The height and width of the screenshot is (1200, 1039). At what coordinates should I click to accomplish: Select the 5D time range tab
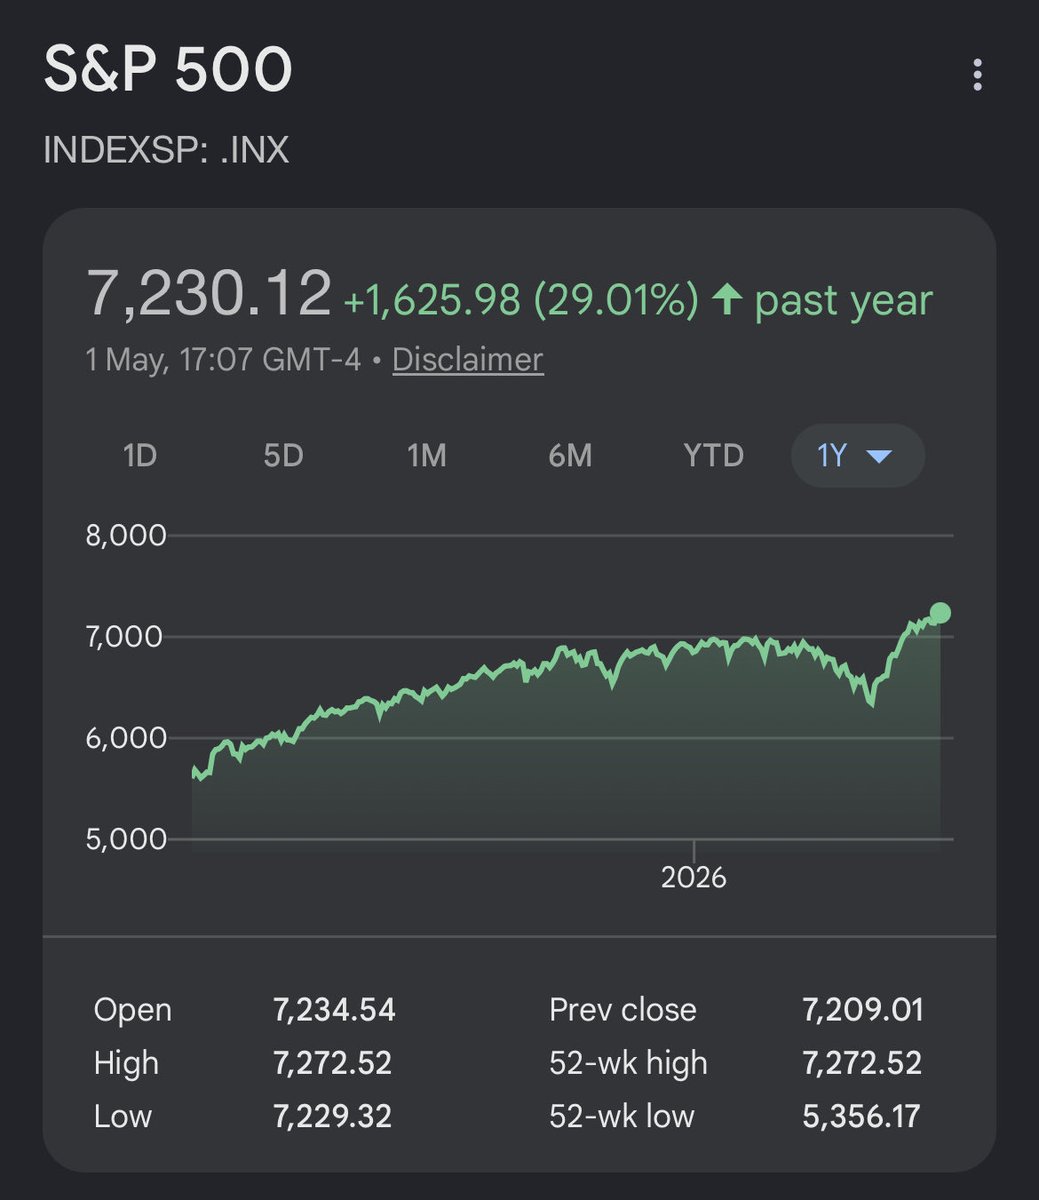pyautogui.click(x=283, y=456)
